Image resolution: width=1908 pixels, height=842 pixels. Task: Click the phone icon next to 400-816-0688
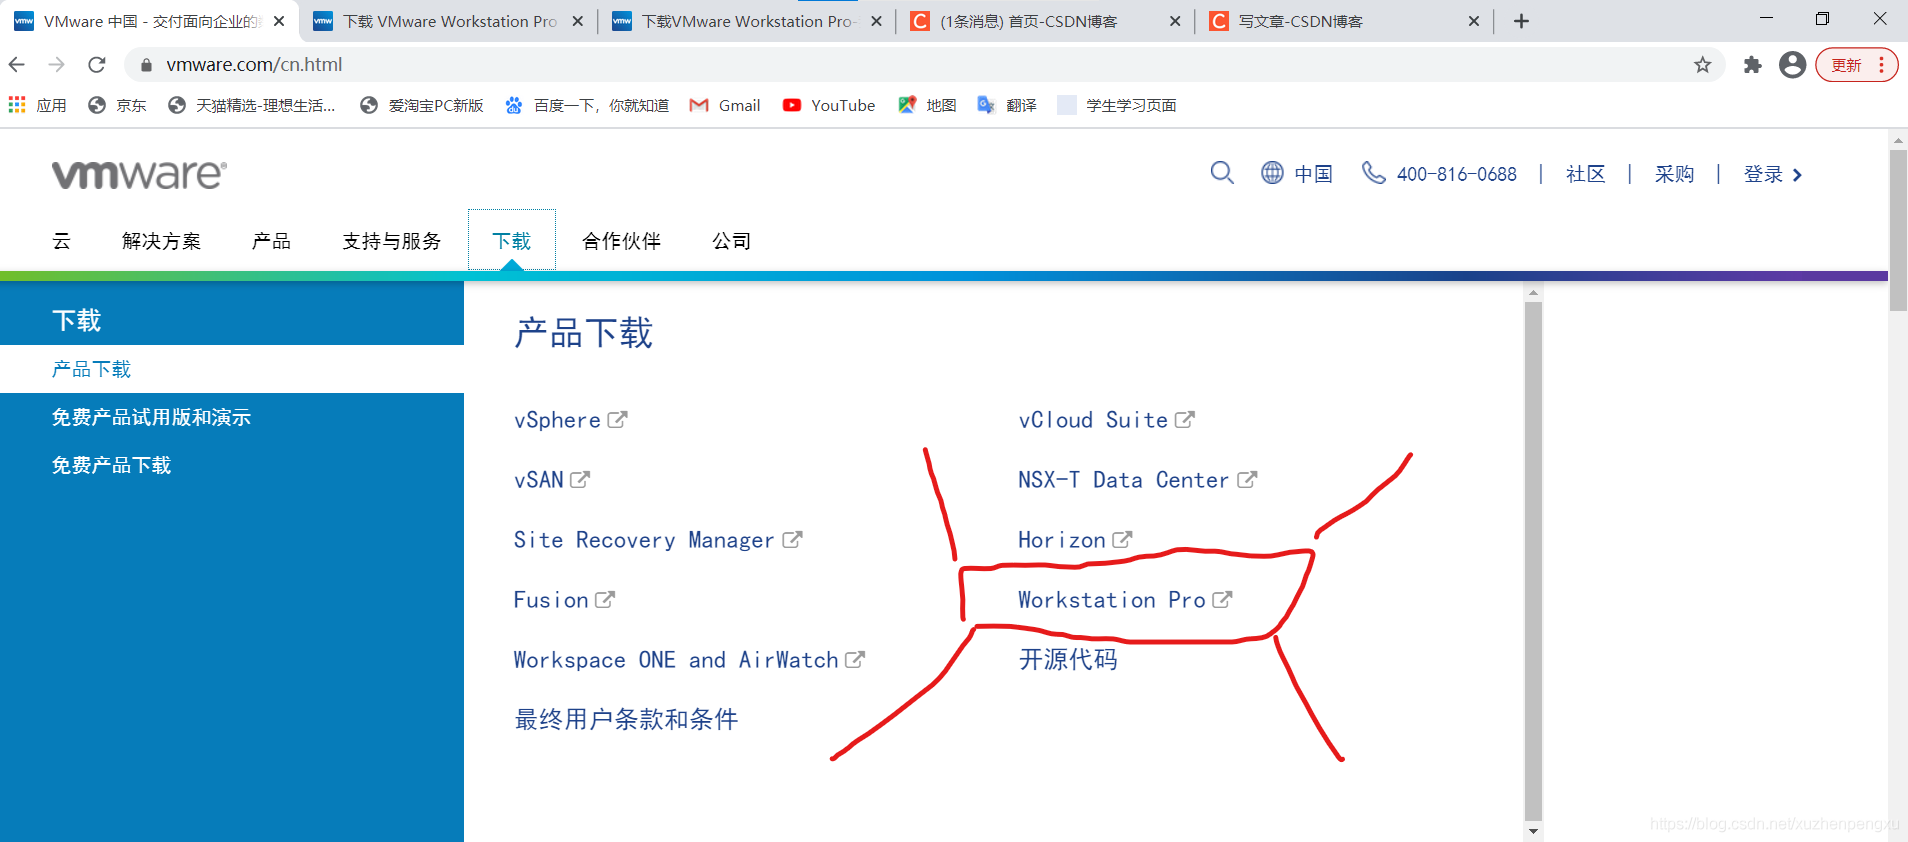tap(1374, 173)
